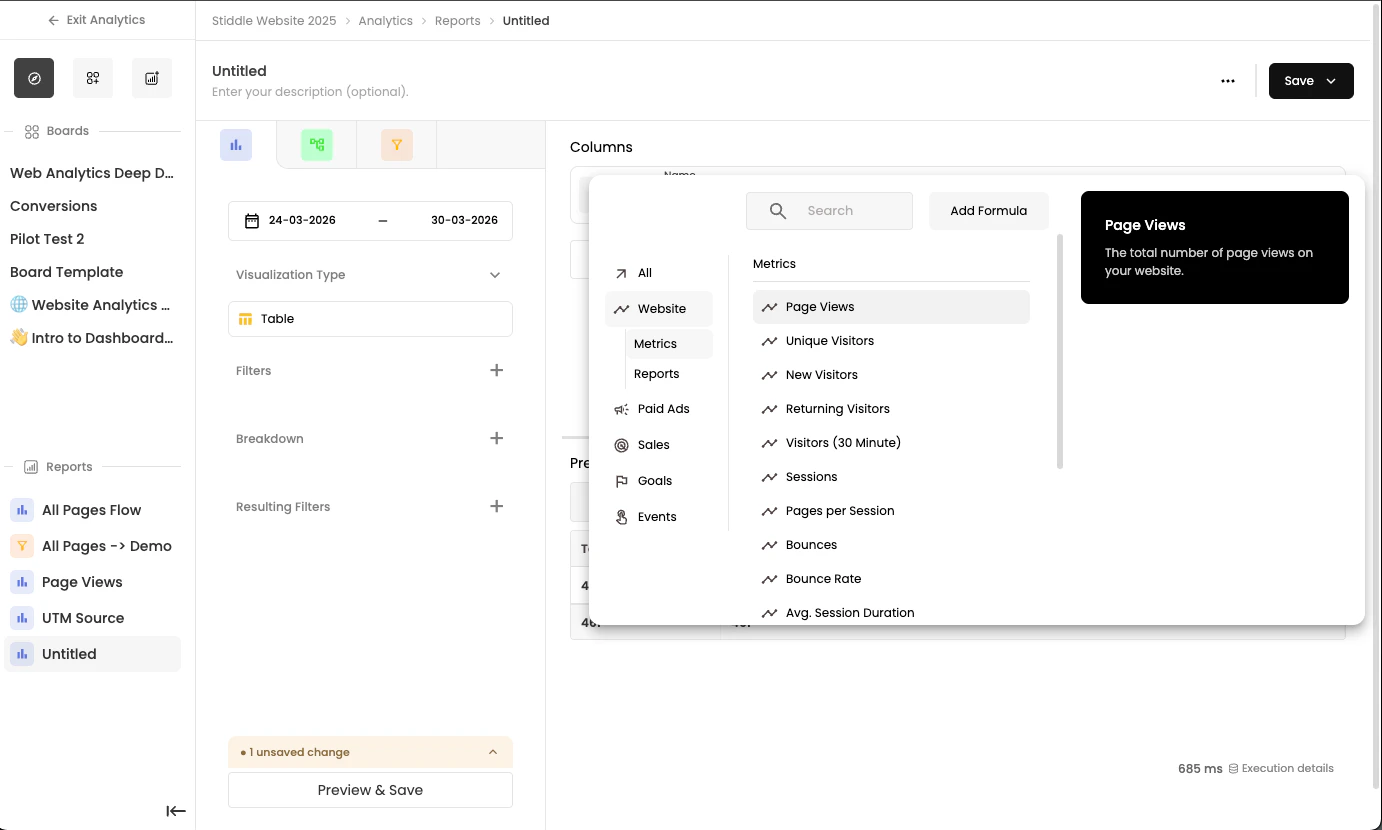The image size is (1382, 830).
Task: Click the Preview & Save button
Action: point(370,790)
